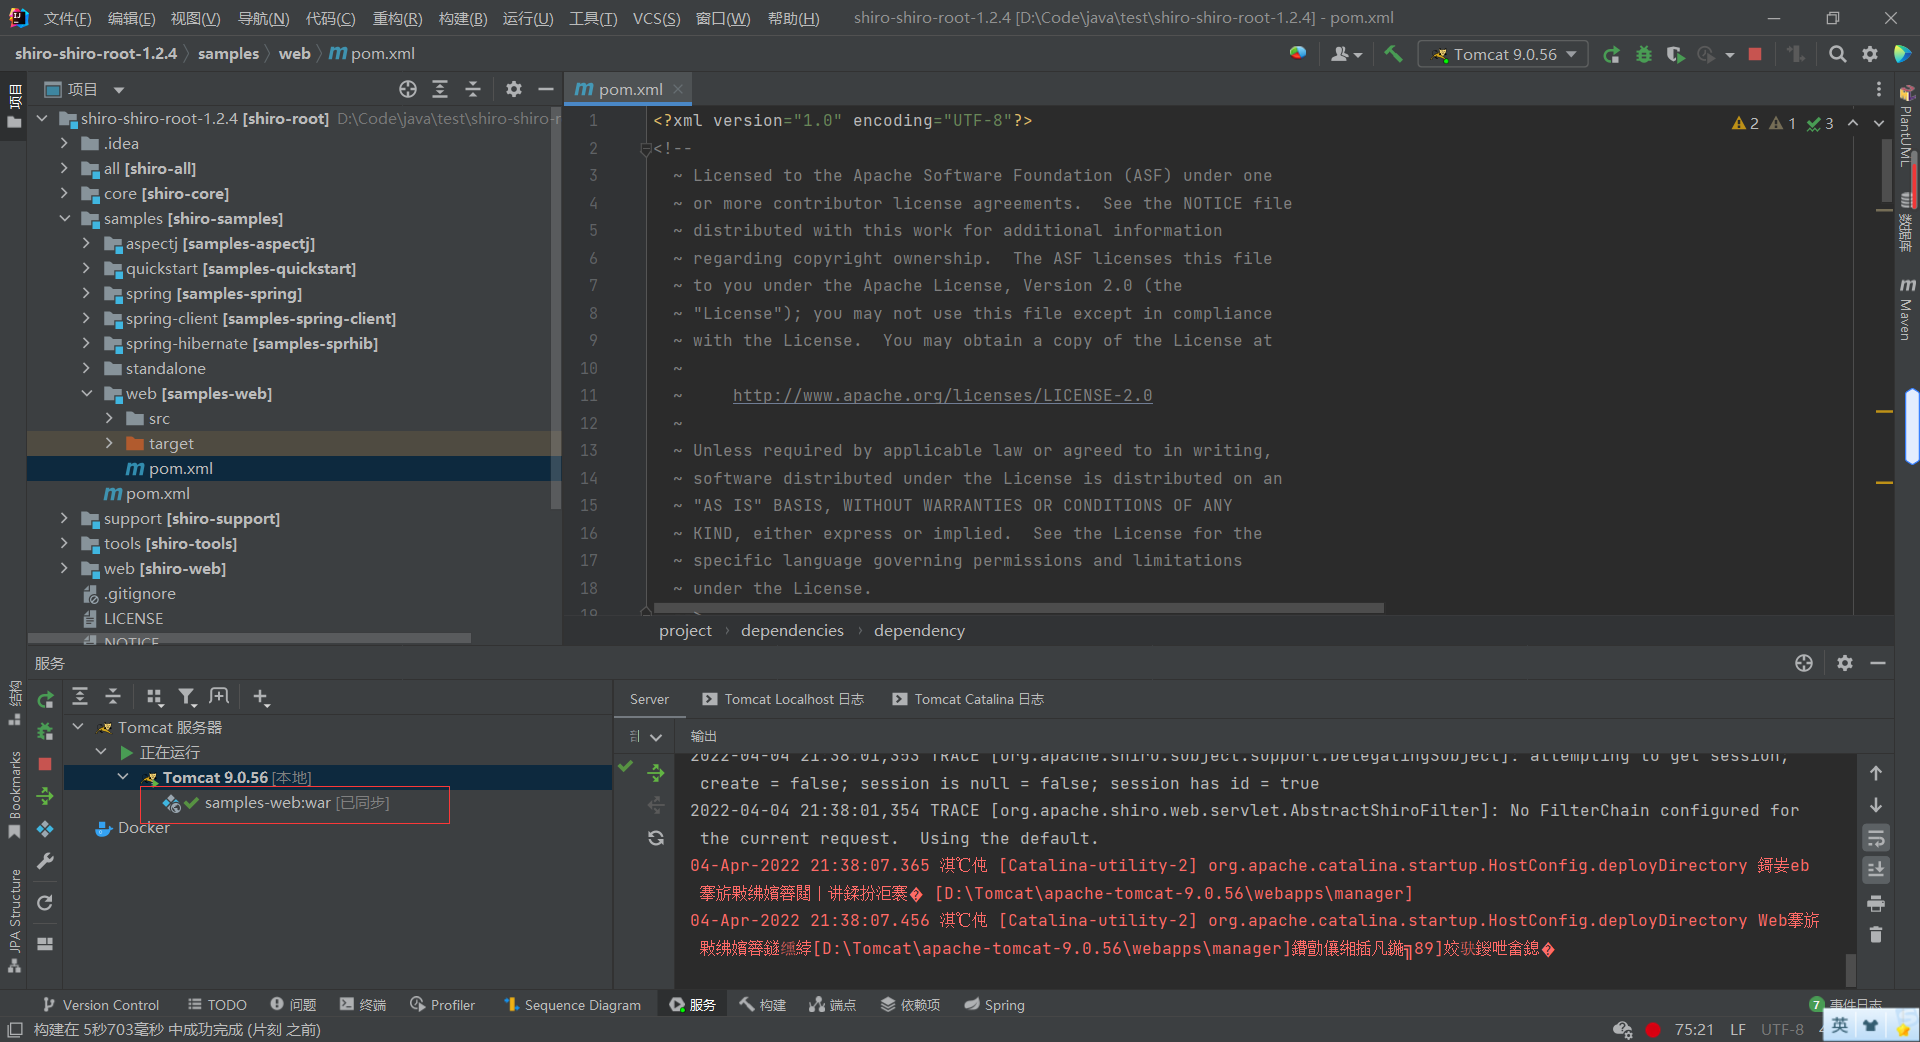Open Sequence Diagram tool window
The image size is (1920, 1042).
572,1005
